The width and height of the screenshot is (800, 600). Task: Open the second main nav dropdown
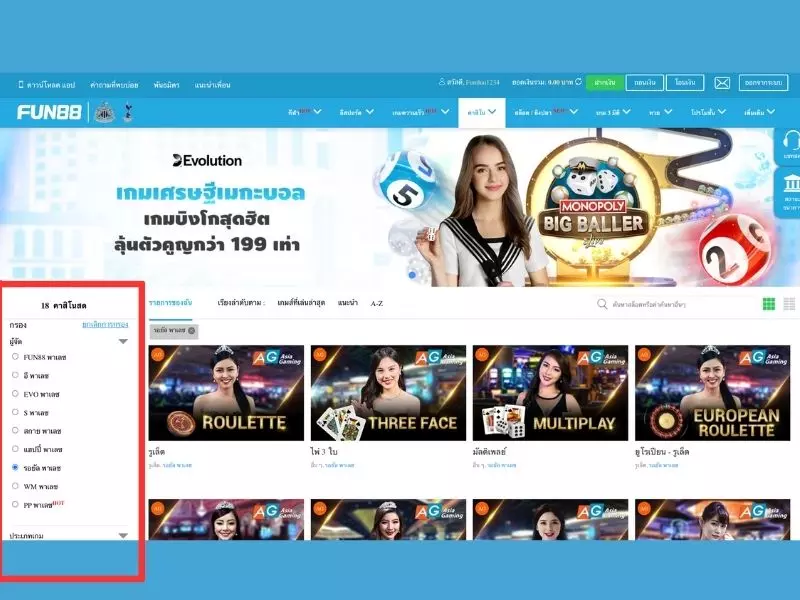(357, 112)
